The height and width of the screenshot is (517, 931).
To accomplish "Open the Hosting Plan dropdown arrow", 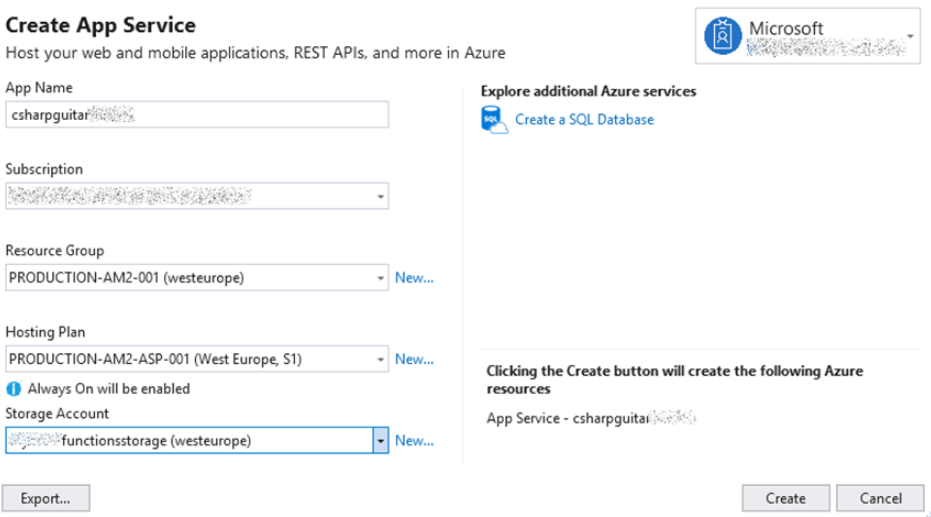I will point(381,359).
